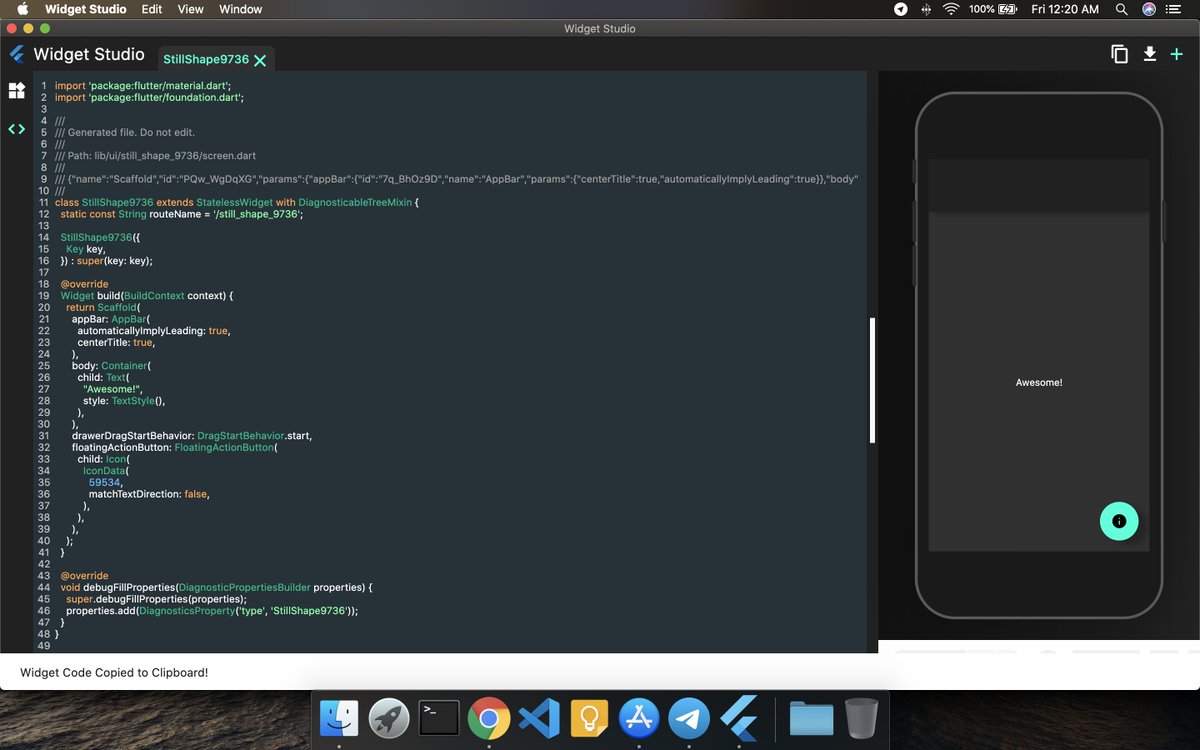Close the StillShape9736 tab
The width and height of the screenshot is (1200, 750).
(x=260, y=60)
